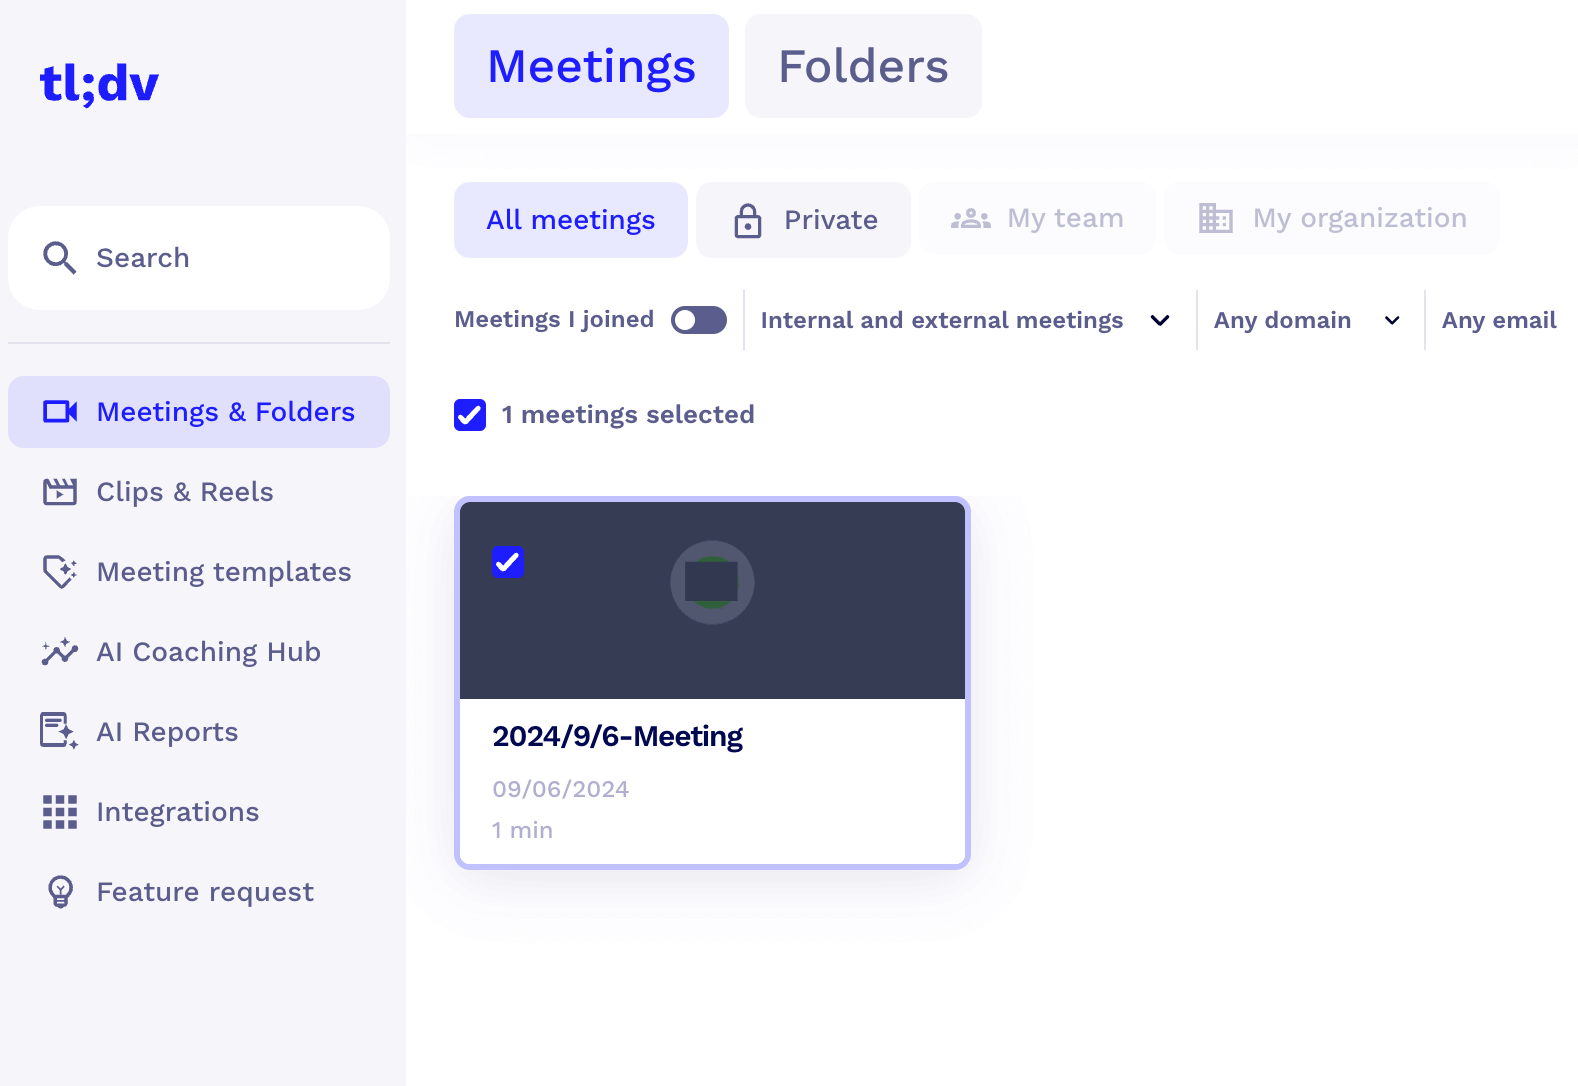Image resolution: width=1578 pixels, height=1086 pixels.
Task: Click the Clips & Reels film icon
Action: pos(60,492)
